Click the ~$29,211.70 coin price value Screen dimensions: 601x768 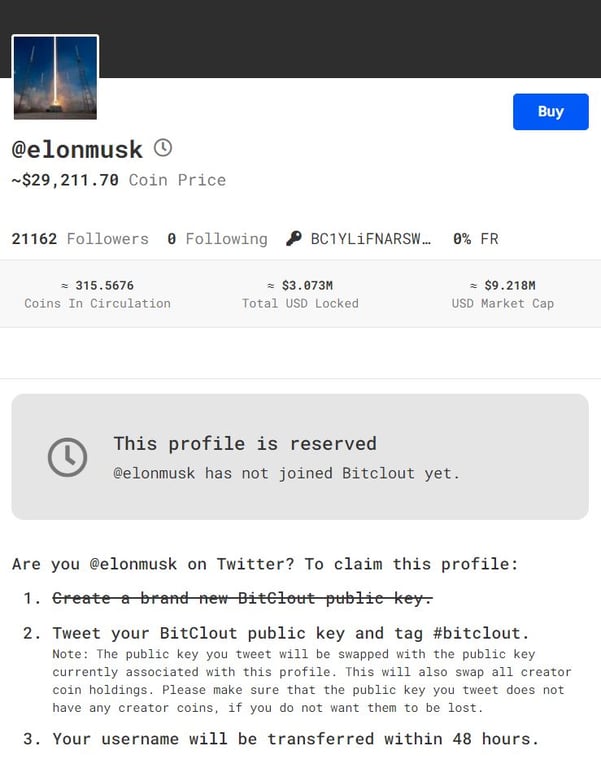tap(65, 180)
